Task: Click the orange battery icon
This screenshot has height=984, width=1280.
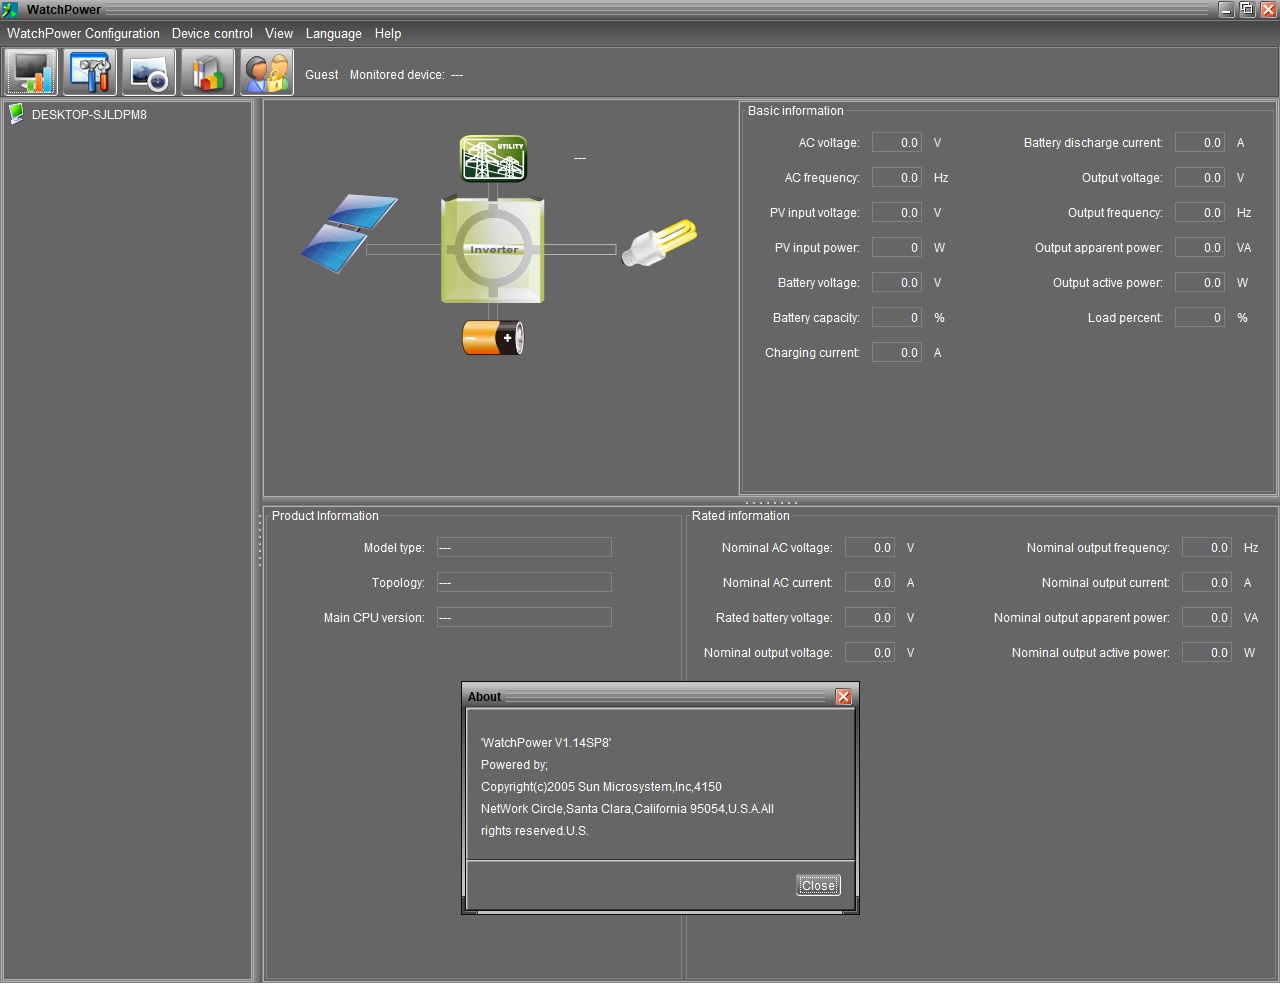Action: (x=493, y=338)
